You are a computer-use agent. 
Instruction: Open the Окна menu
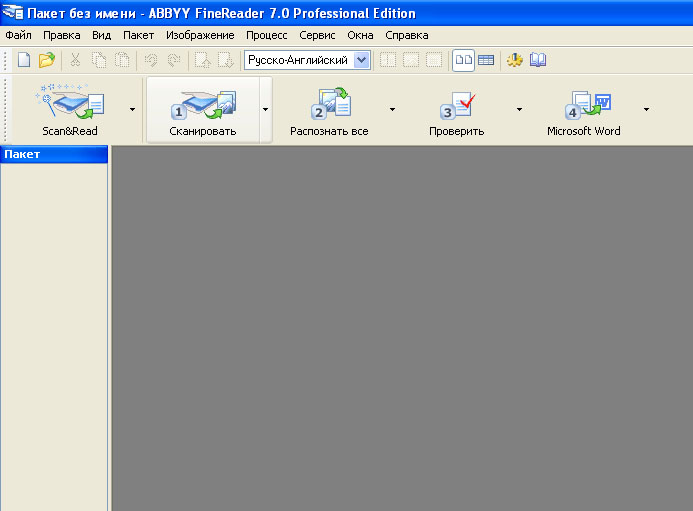360,35
